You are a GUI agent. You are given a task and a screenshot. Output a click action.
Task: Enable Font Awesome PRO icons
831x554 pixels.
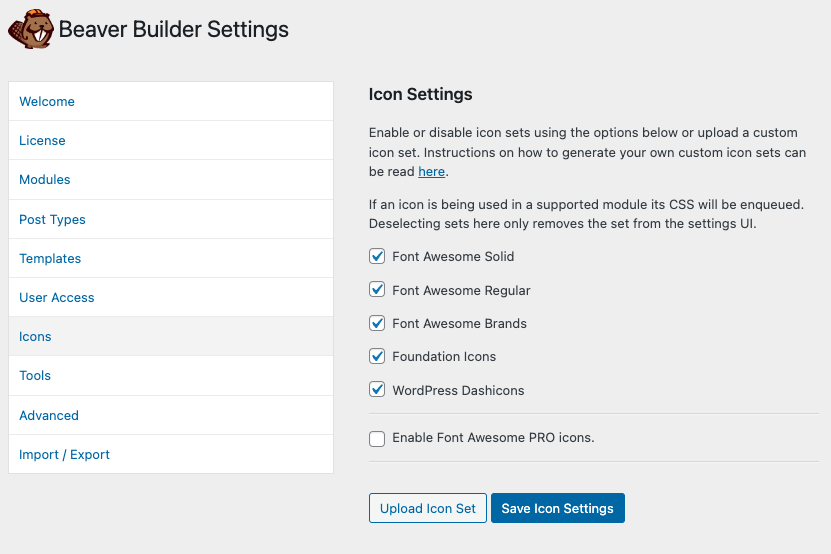[377, 438]
